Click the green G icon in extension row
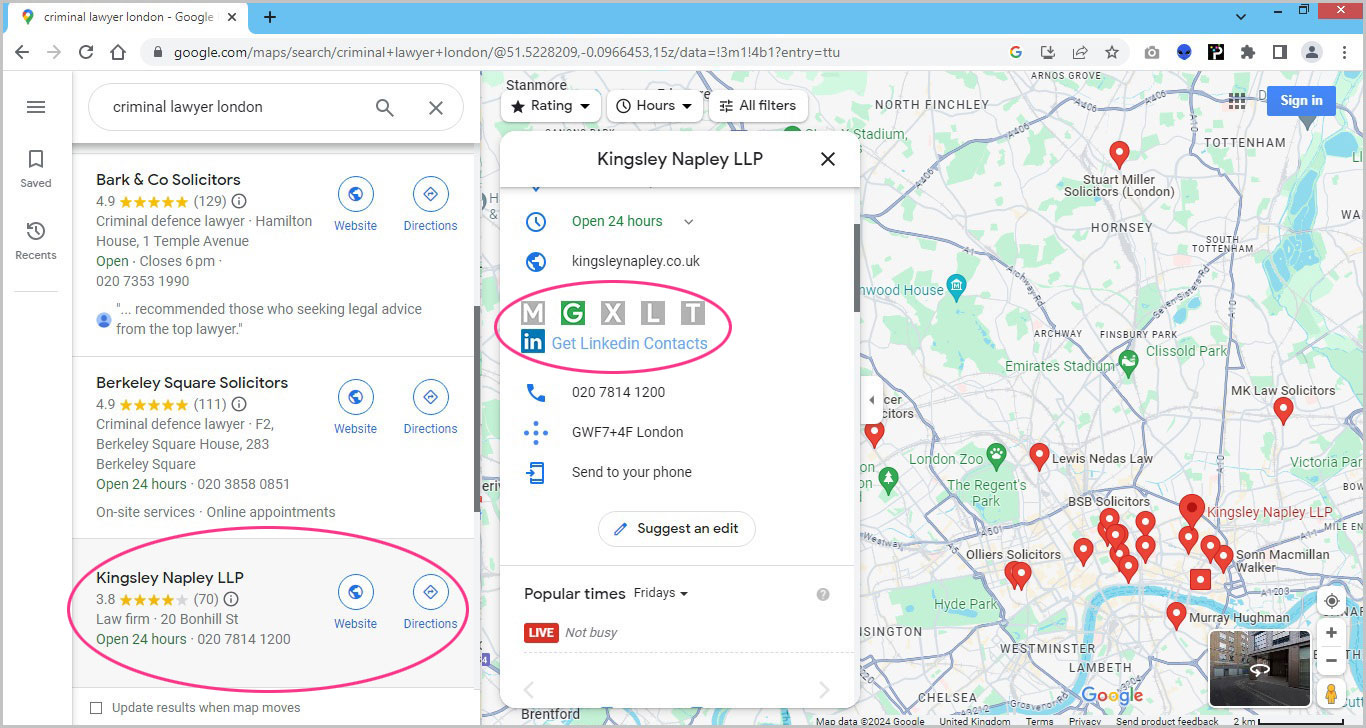 pos(573,313)
